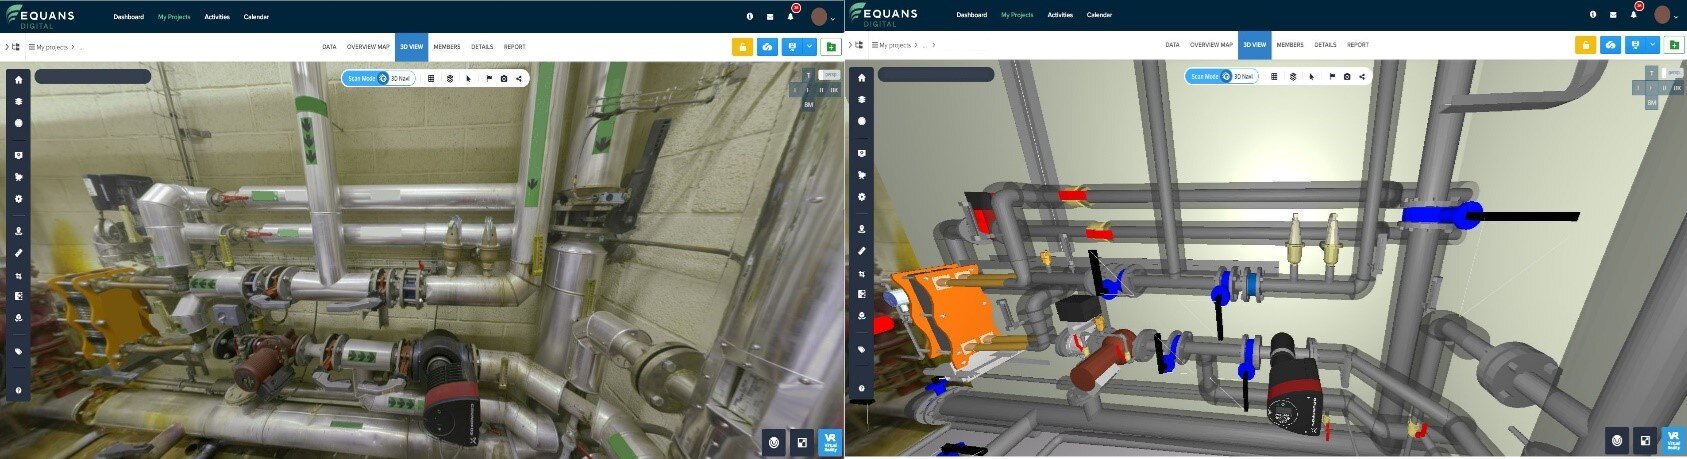Switch to OVERVIEW MAP tab in left window
Screen dimensions: 1687x459
(x=368, y=47)
